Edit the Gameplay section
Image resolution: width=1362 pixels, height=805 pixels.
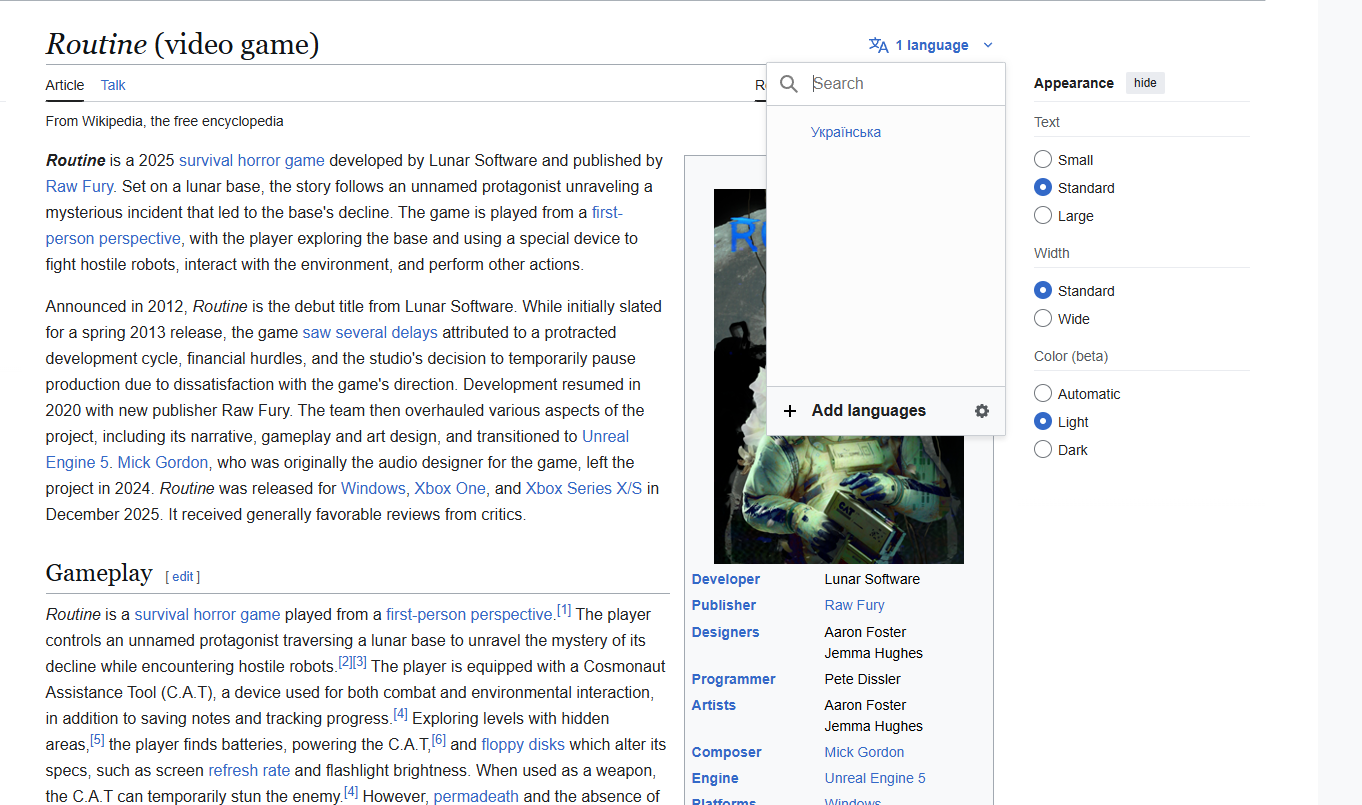pyautogui.click(x=183, y=576)
